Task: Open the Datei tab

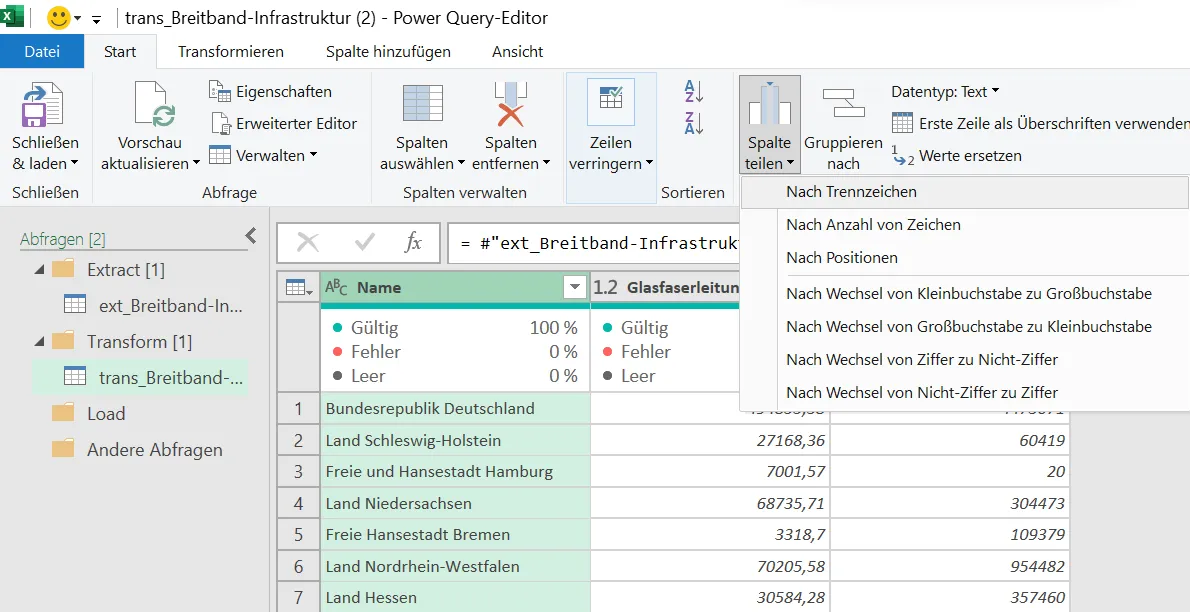Action: (x=42, y=52)
